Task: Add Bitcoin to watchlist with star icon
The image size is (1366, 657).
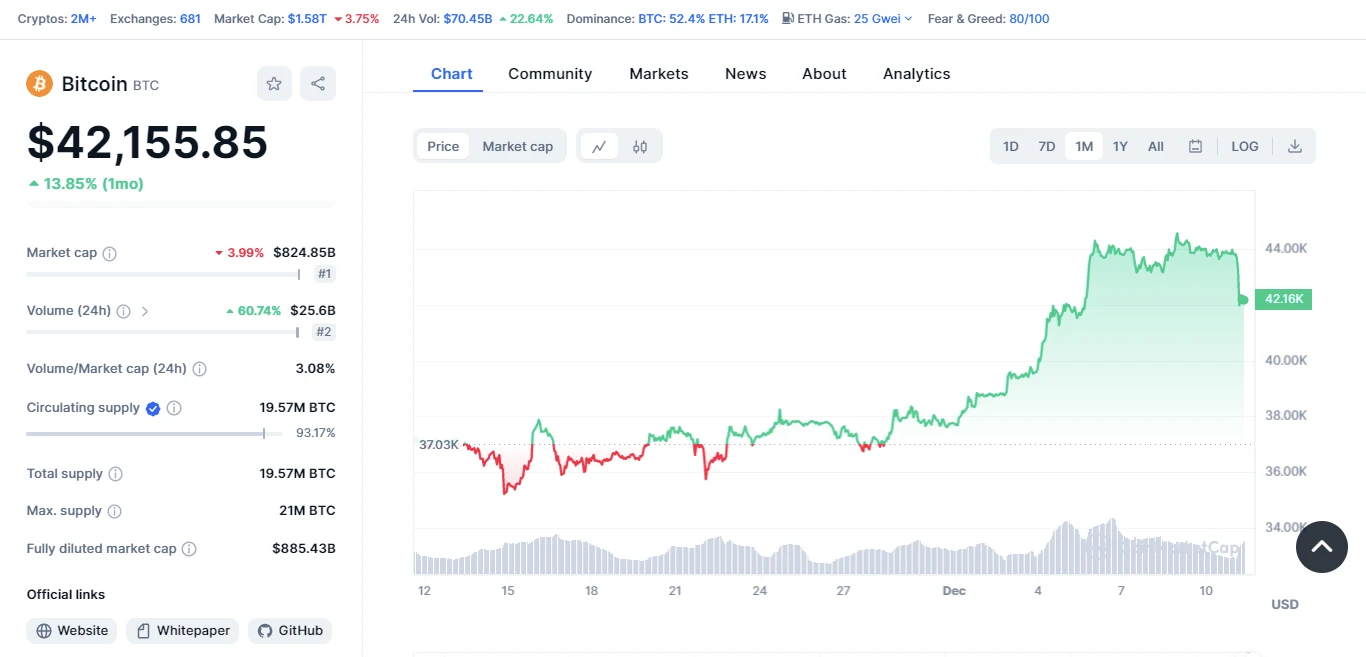Action: pos(274,84)
